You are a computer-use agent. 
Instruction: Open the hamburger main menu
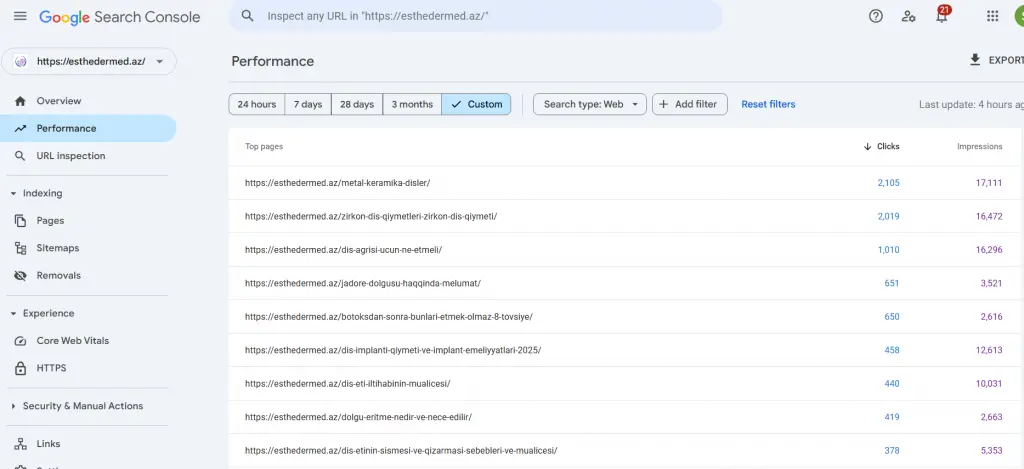click(x=20, y=16)
